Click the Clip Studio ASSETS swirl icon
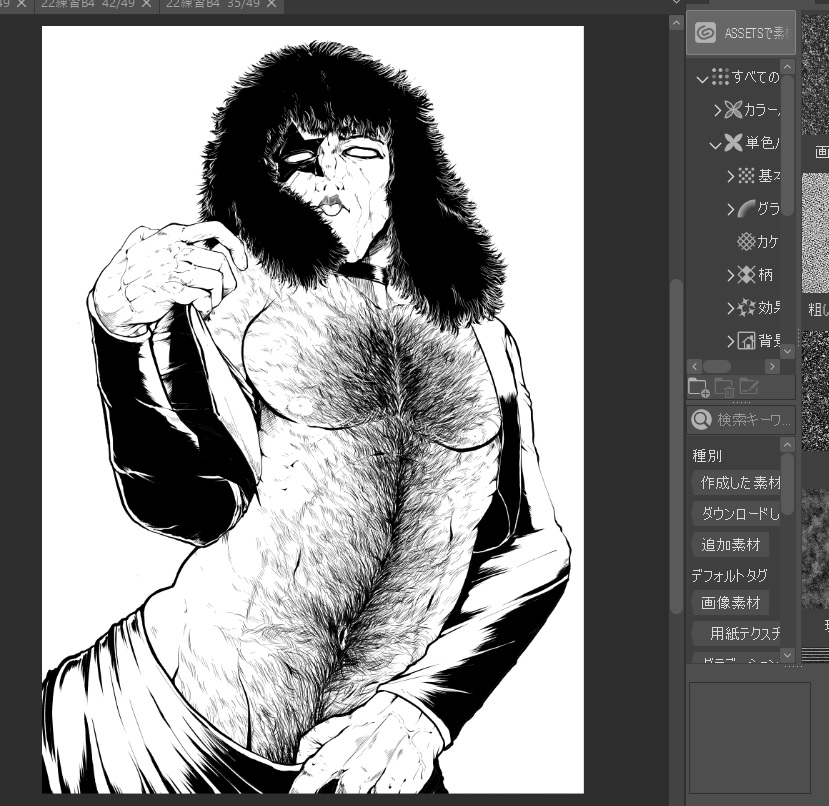This screenshot has height=806, width=829. click(x=705, y=33)
